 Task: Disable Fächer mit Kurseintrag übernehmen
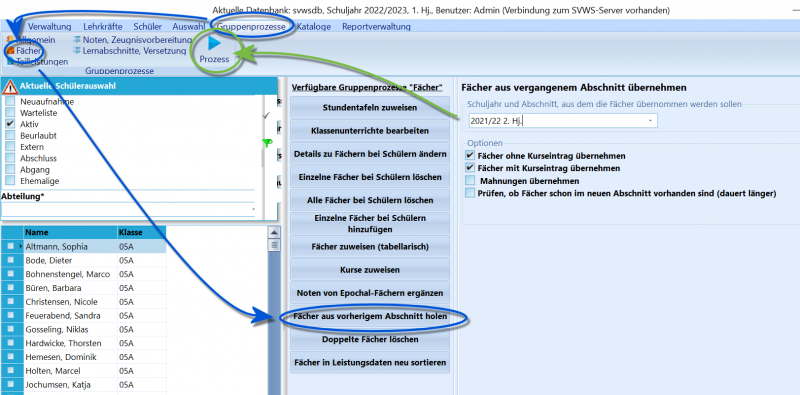click(470, 168)
